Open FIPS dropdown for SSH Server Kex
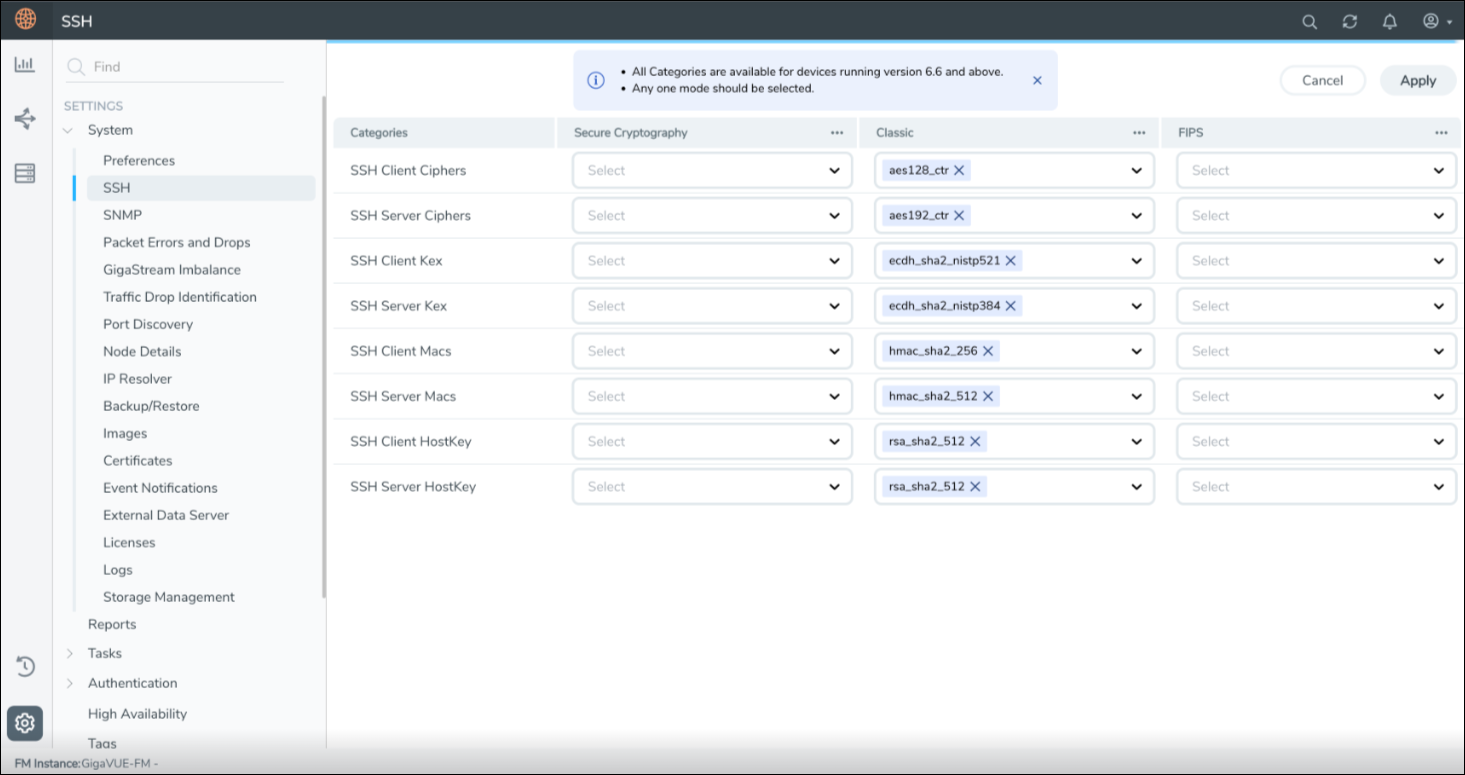Screen dimensions: 1465x775 tap(1315, 306)
